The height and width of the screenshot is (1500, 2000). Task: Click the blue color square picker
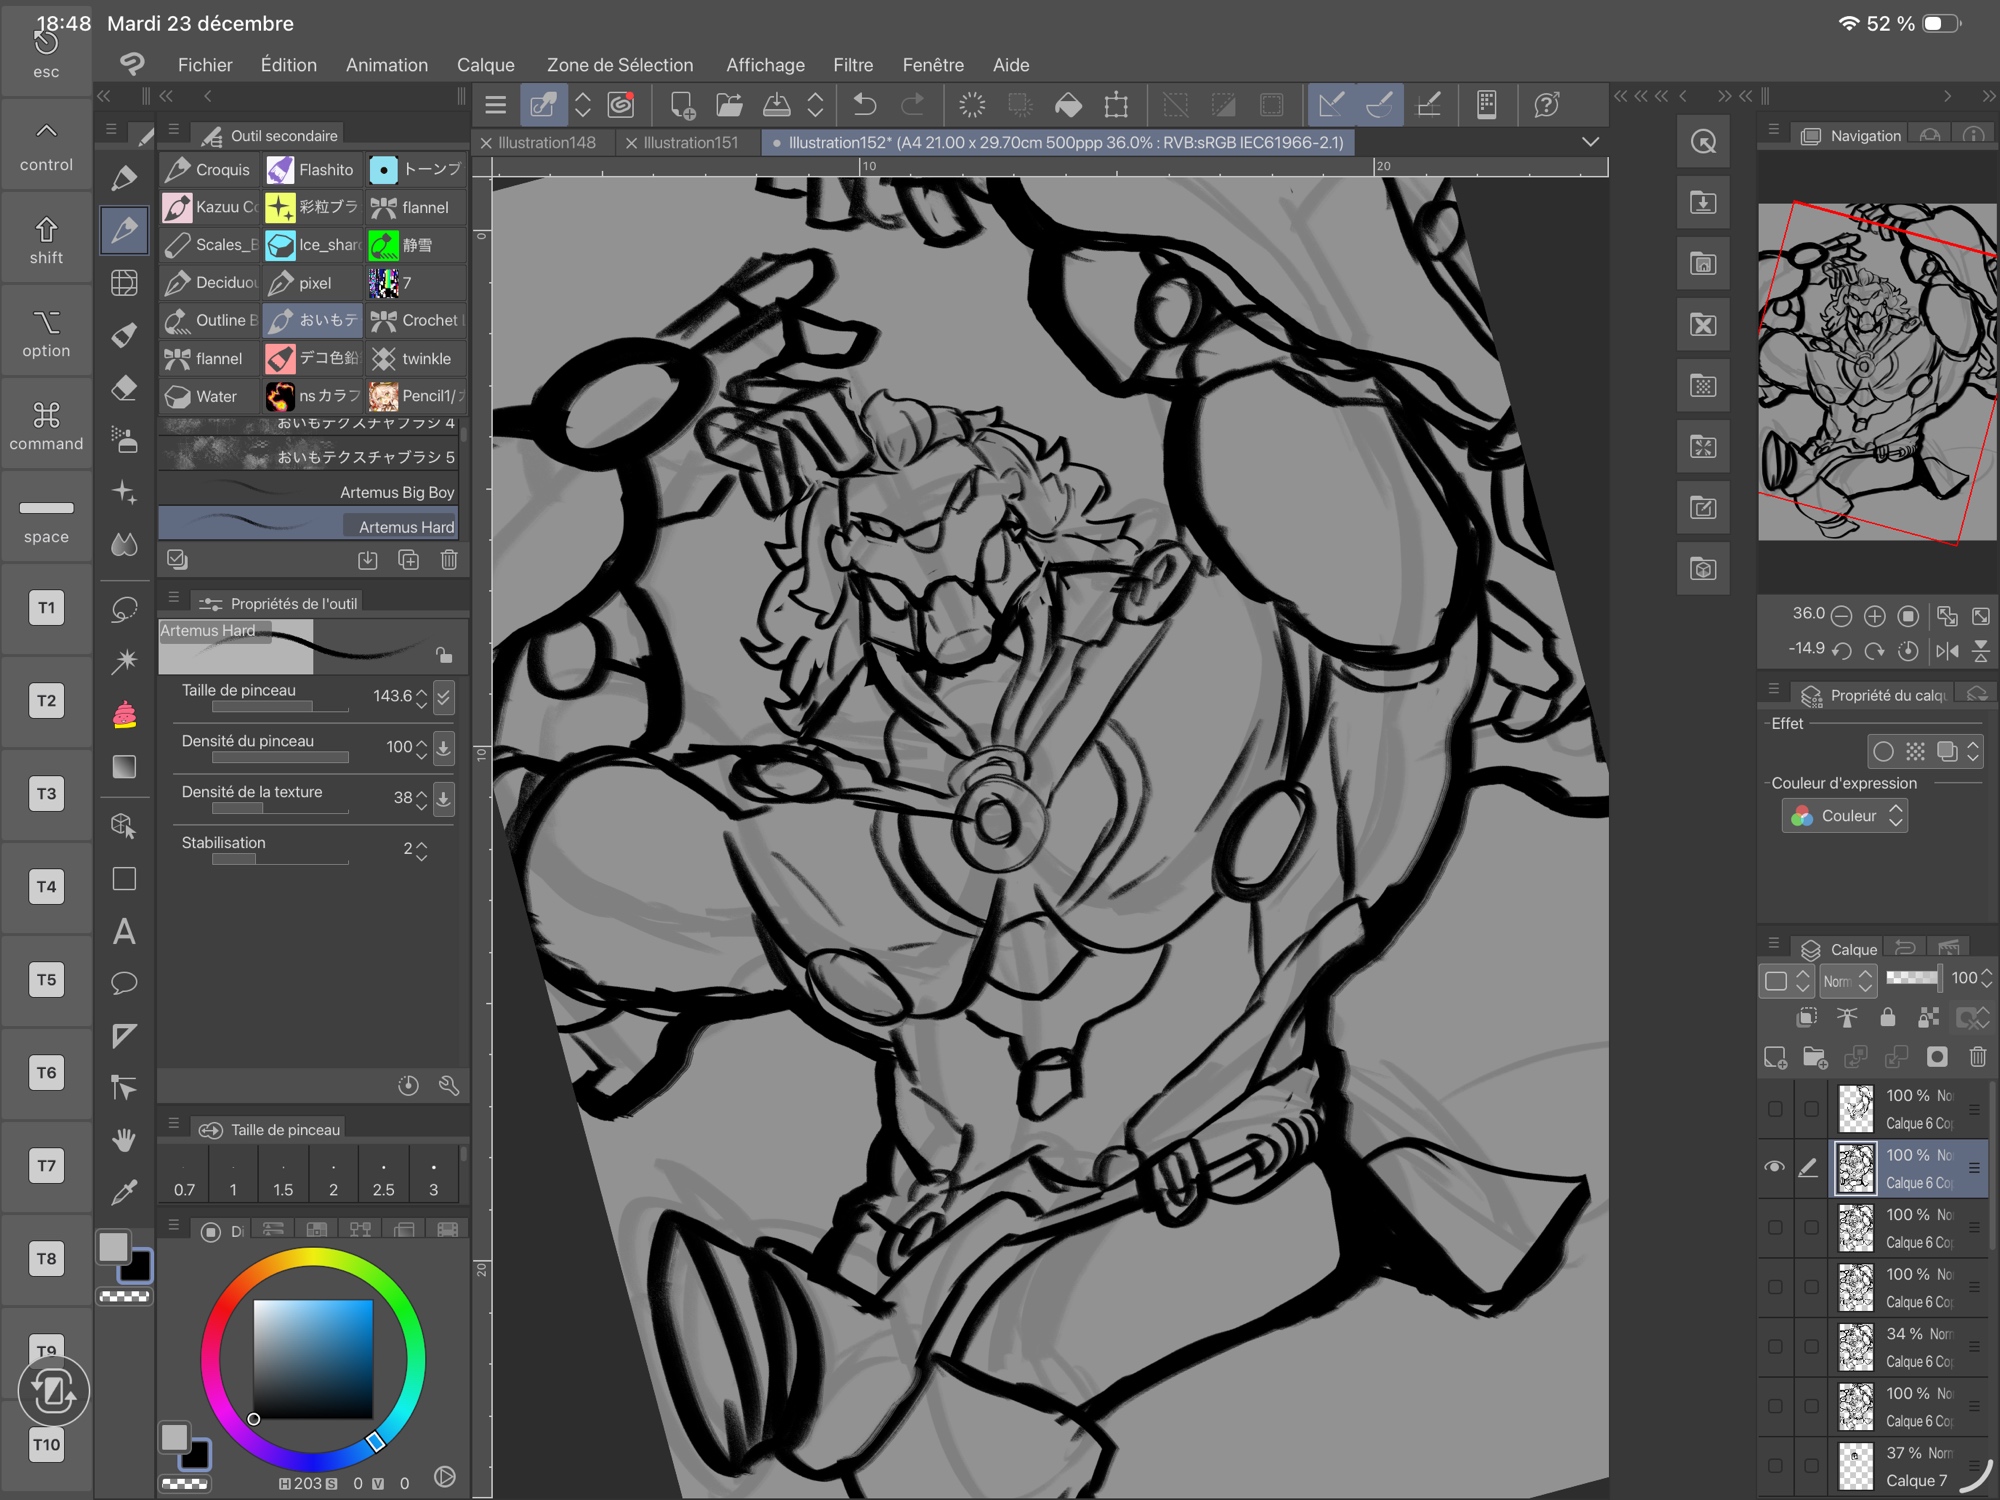312,1358
